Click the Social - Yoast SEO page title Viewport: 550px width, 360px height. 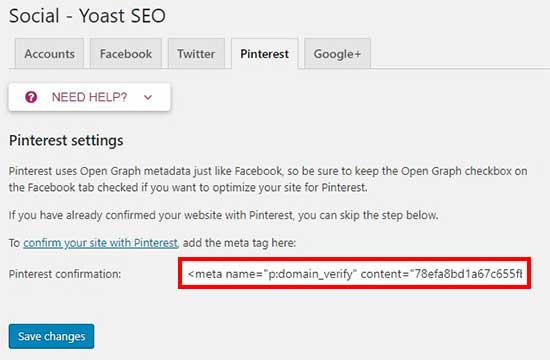[87, 16]
